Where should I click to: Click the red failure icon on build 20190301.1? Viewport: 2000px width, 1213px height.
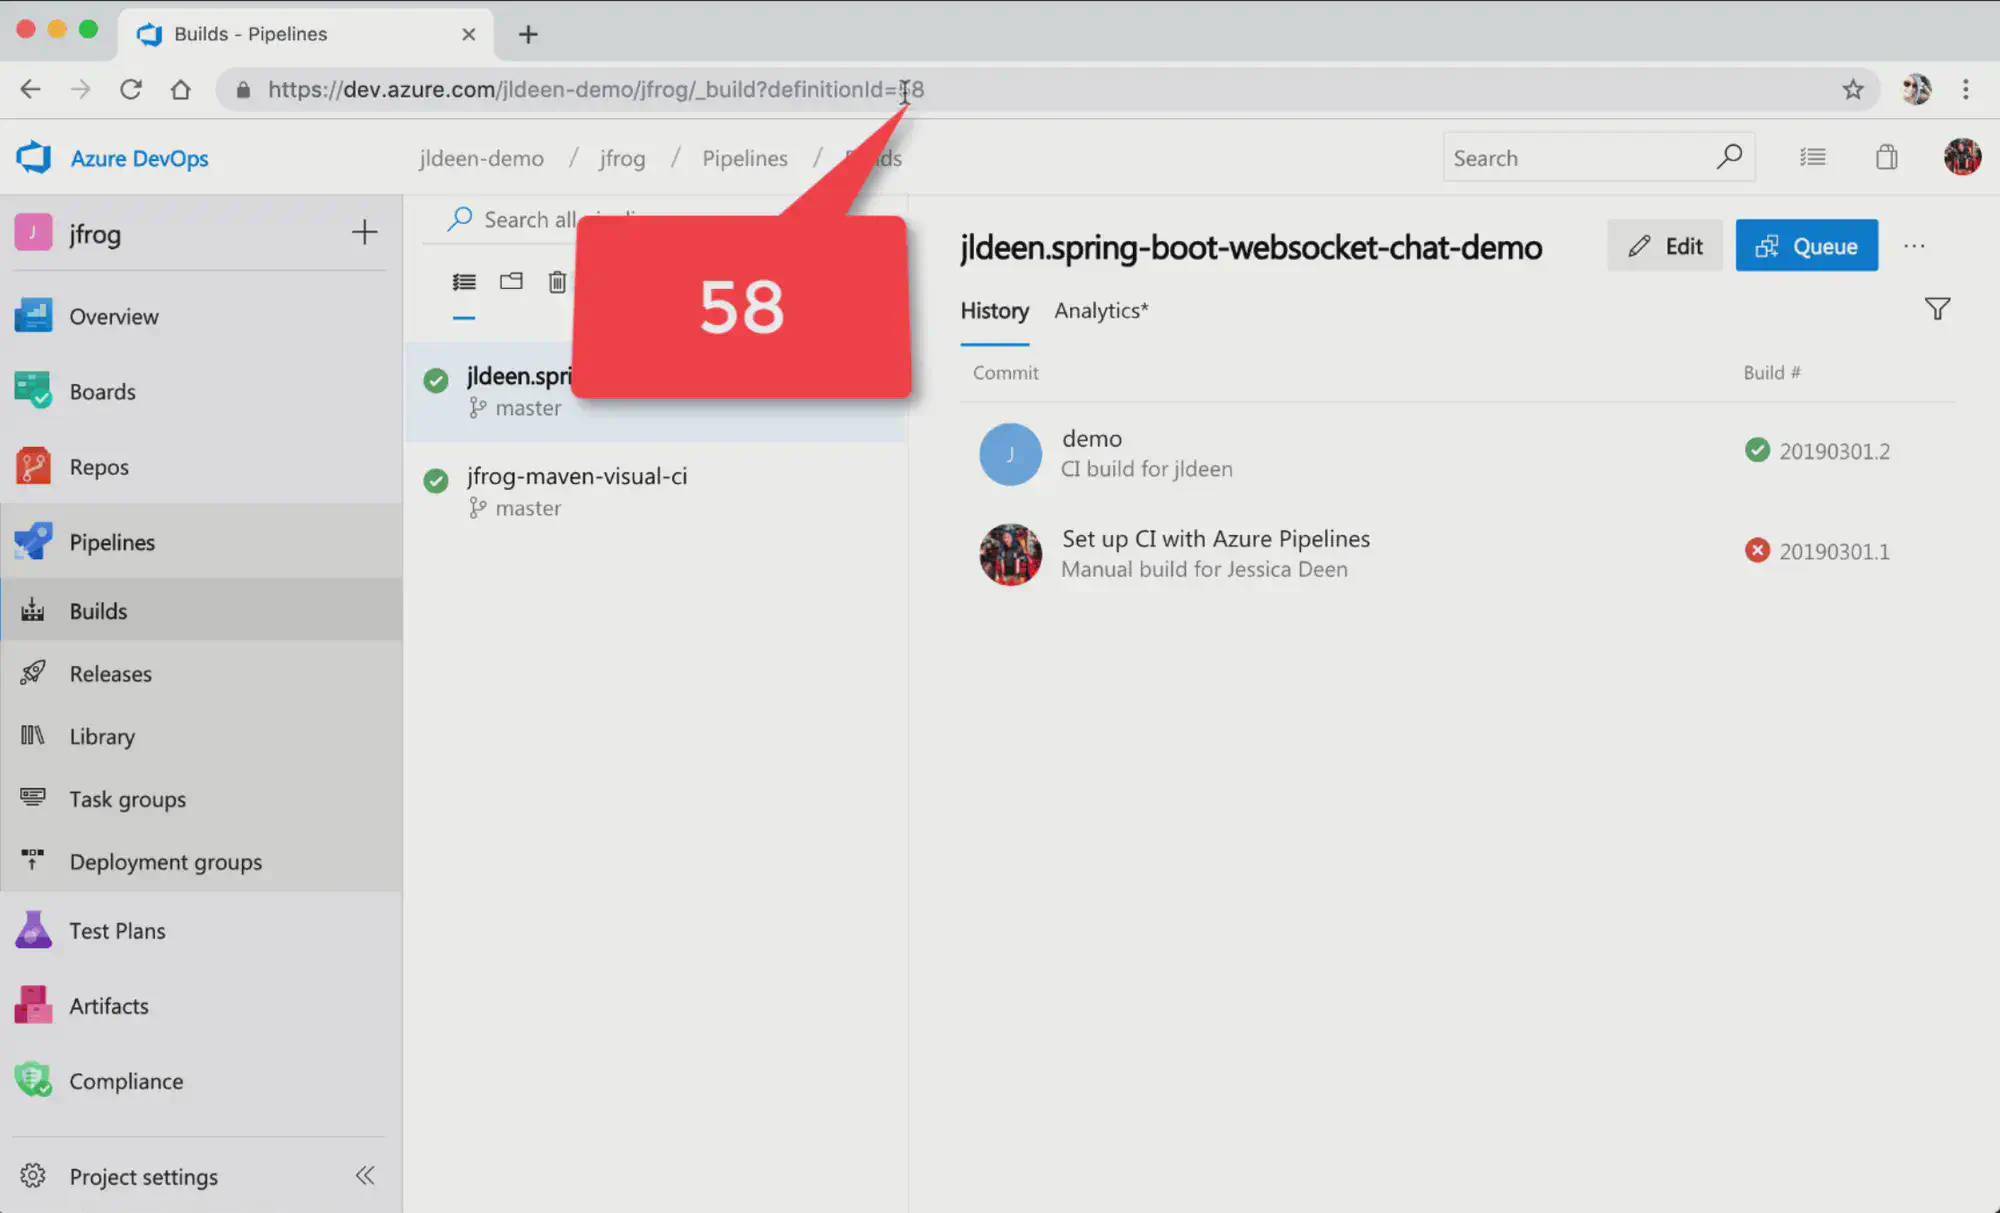click(1757, 550)
